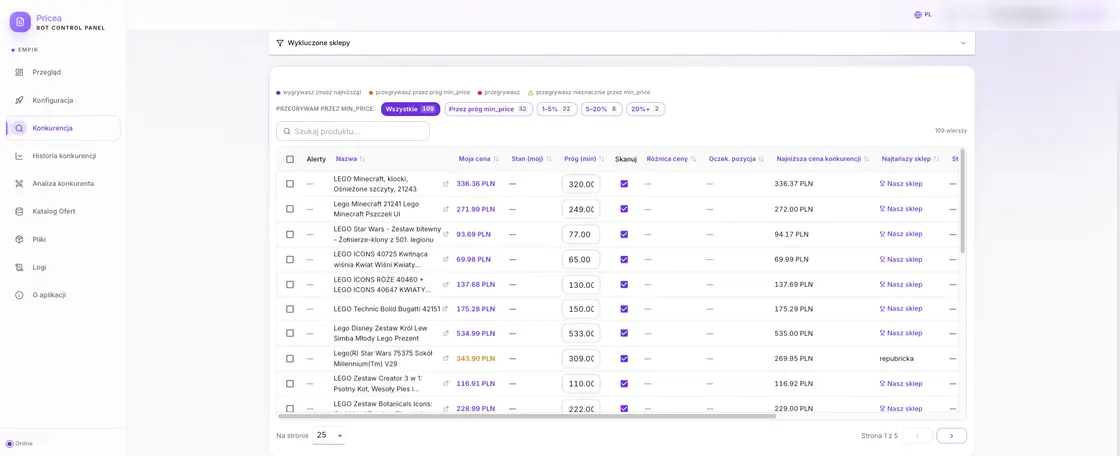This screenshot has width=1120, height=456.
Task: Open Katalog Ofert page
Action: [x=54, y=212]
